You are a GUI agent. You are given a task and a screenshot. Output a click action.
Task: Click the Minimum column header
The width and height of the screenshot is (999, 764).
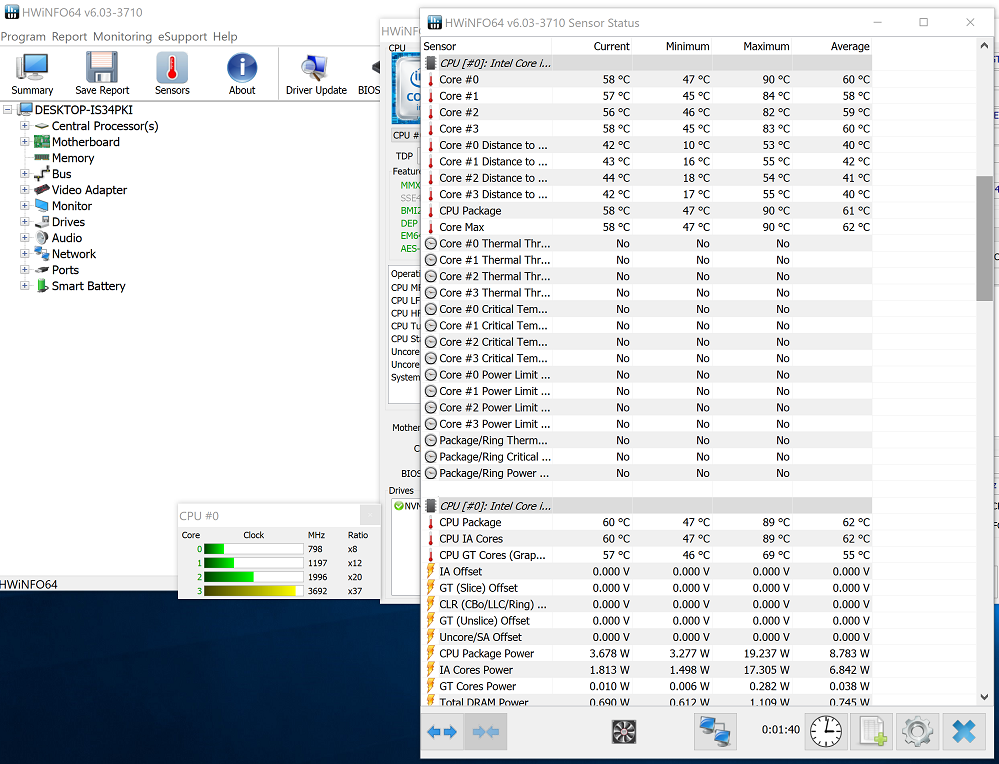click(x=672, y=47)
